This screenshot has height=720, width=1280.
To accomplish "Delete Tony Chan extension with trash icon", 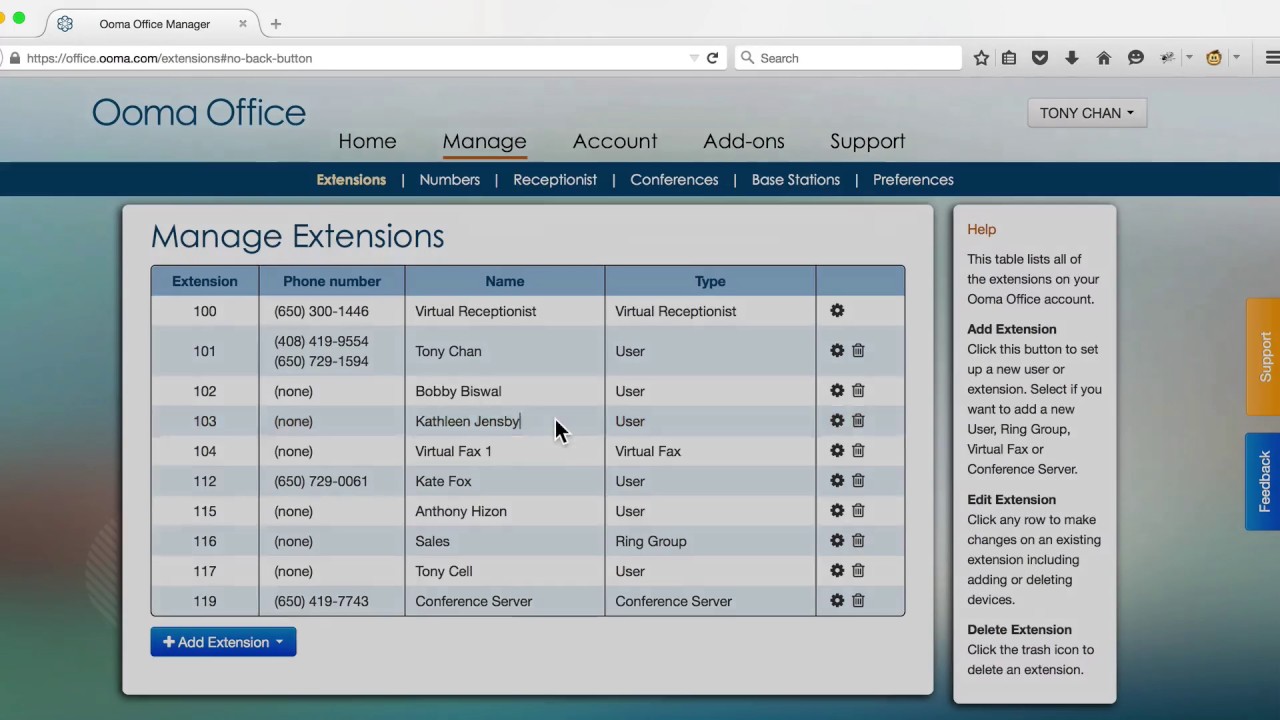I will click(x=858, y=351).
